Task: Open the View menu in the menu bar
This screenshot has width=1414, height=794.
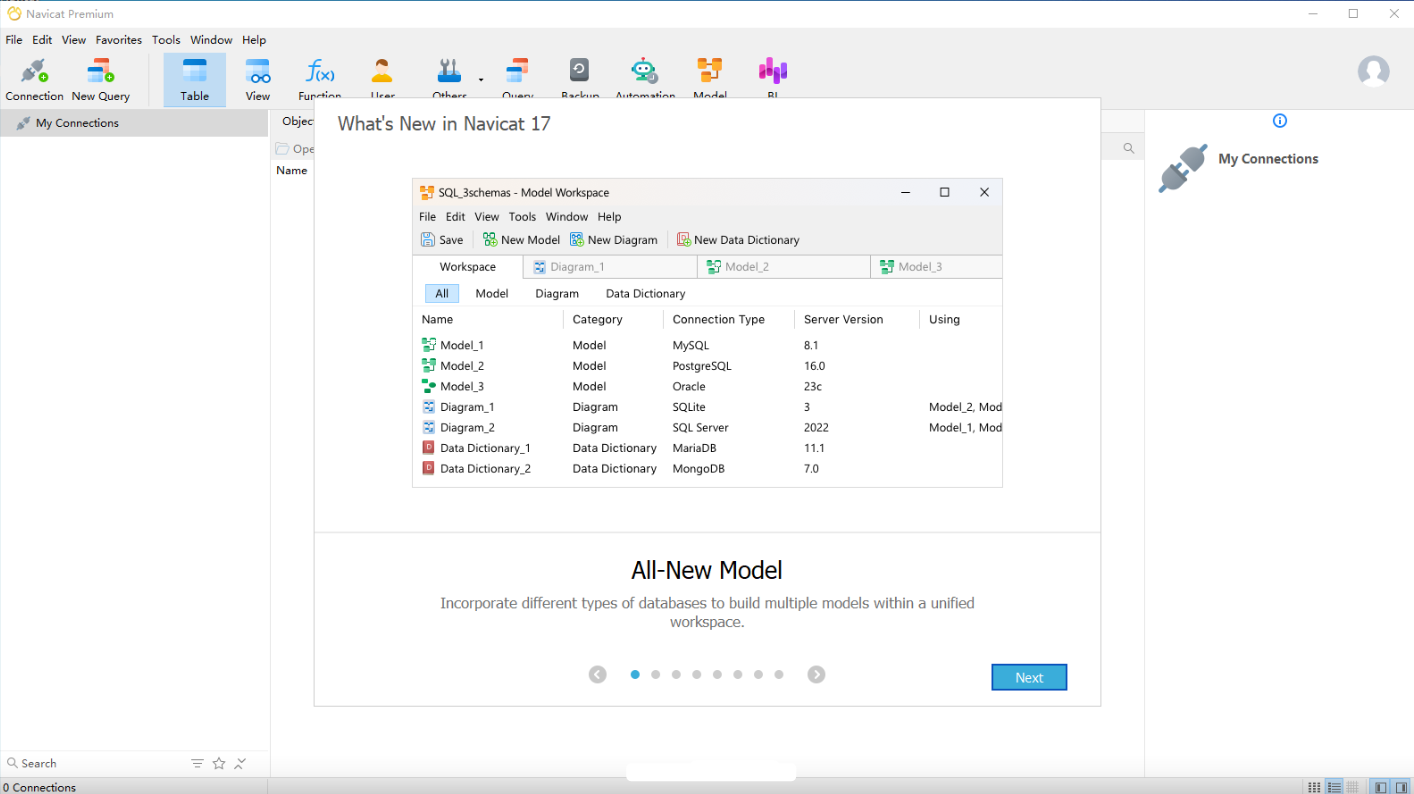Action: 74,40
